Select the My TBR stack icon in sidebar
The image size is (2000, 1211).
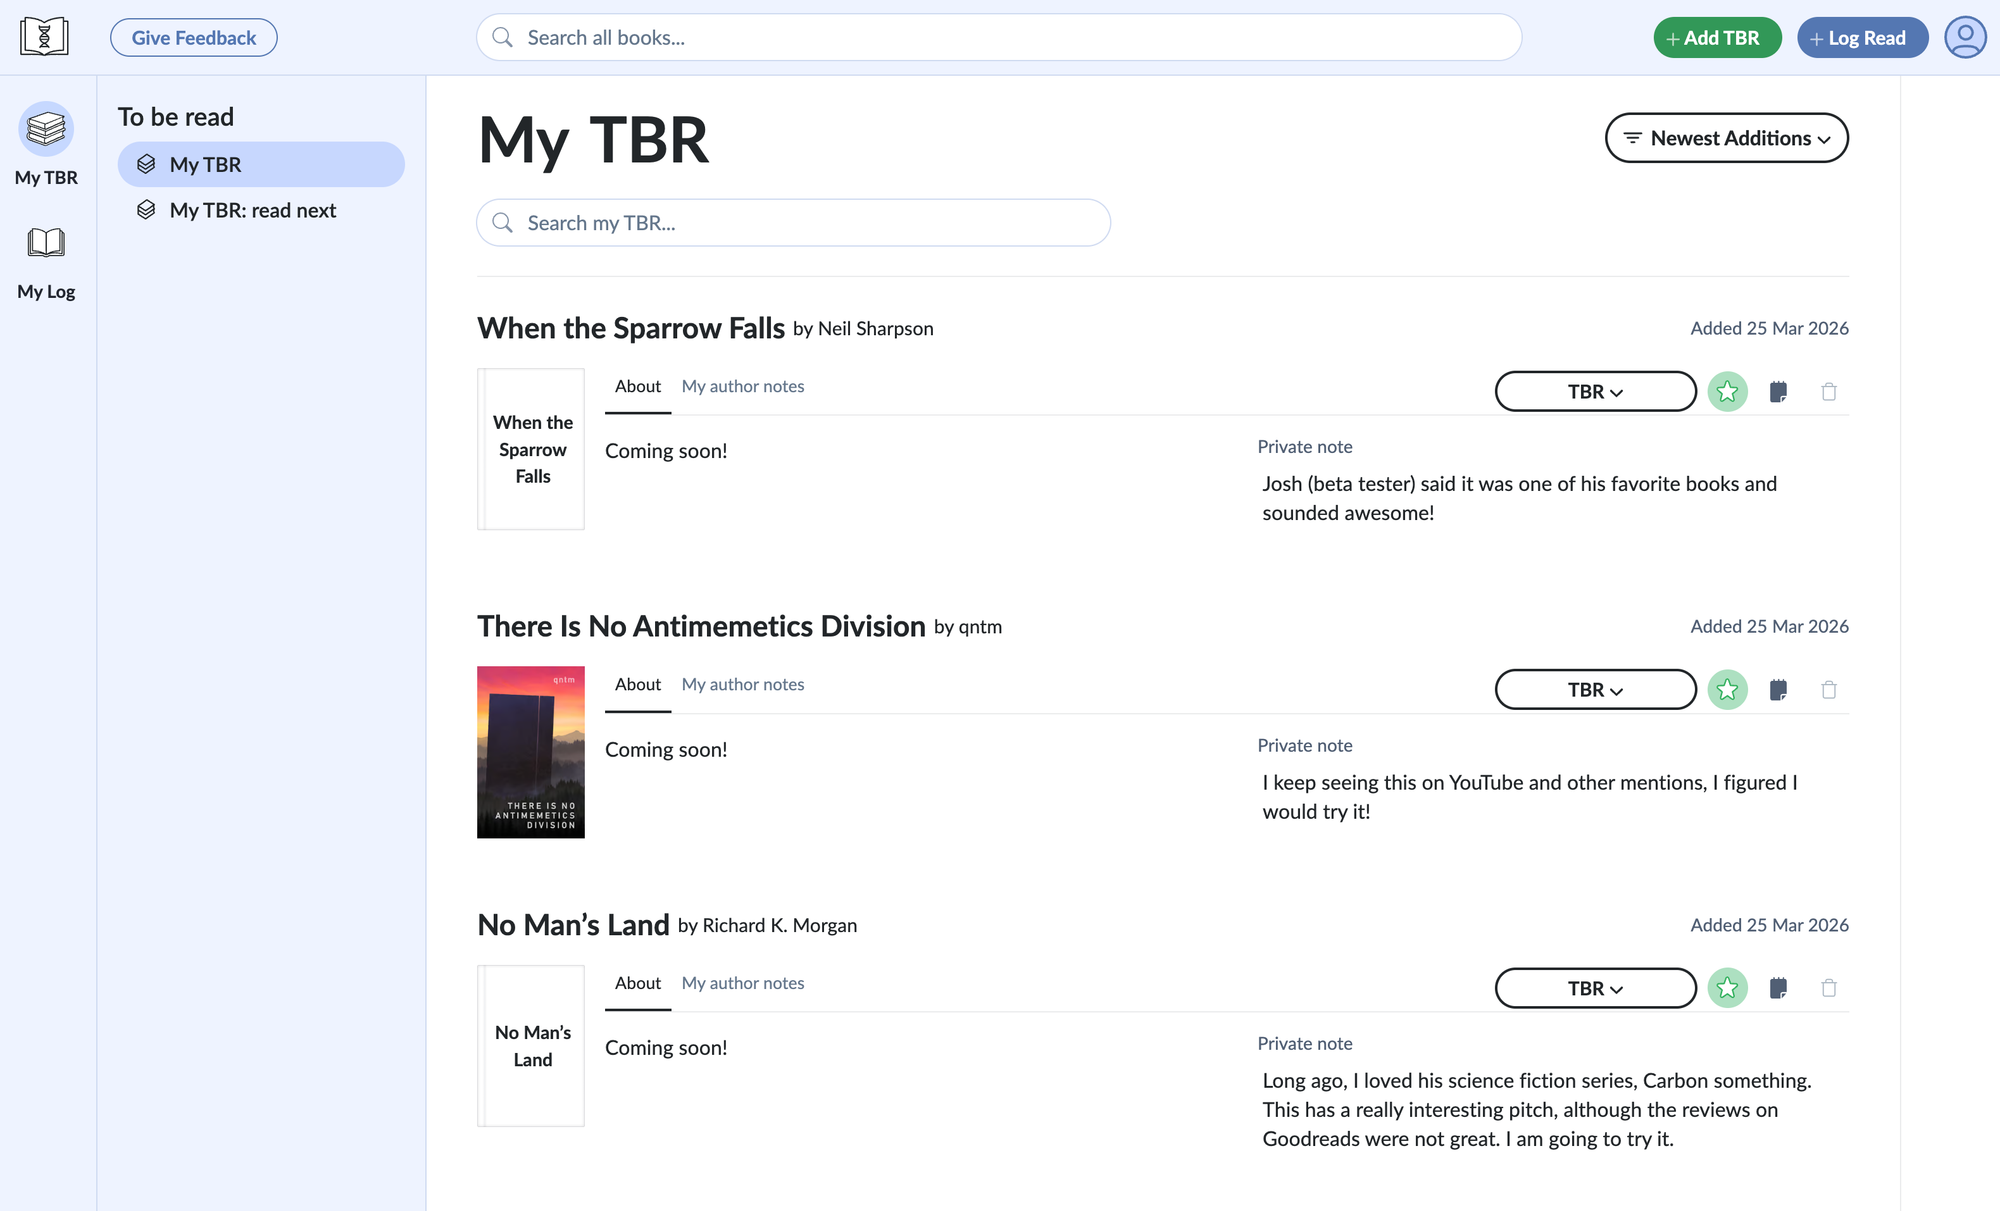[46, 129]
